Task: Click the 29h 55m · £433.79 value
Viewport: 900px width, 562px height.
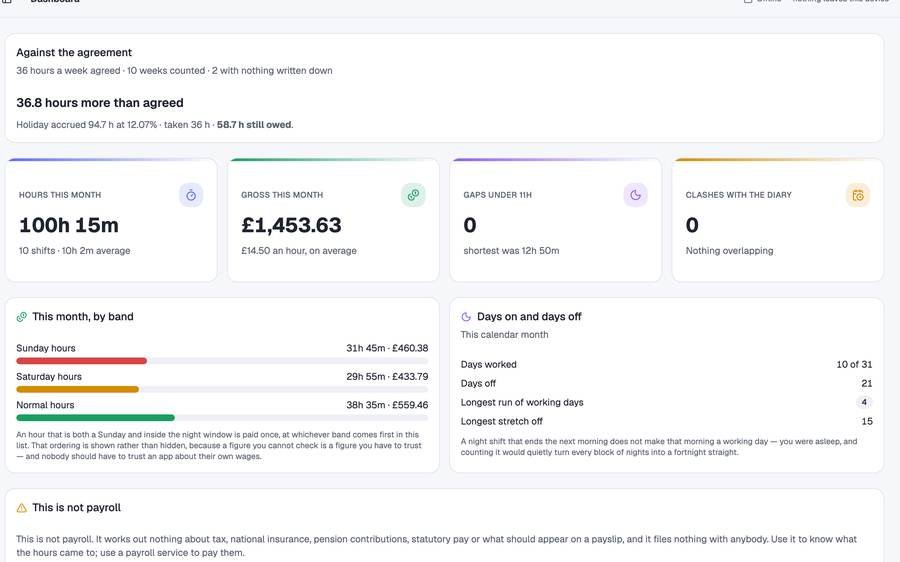Action: pos(387,377)
